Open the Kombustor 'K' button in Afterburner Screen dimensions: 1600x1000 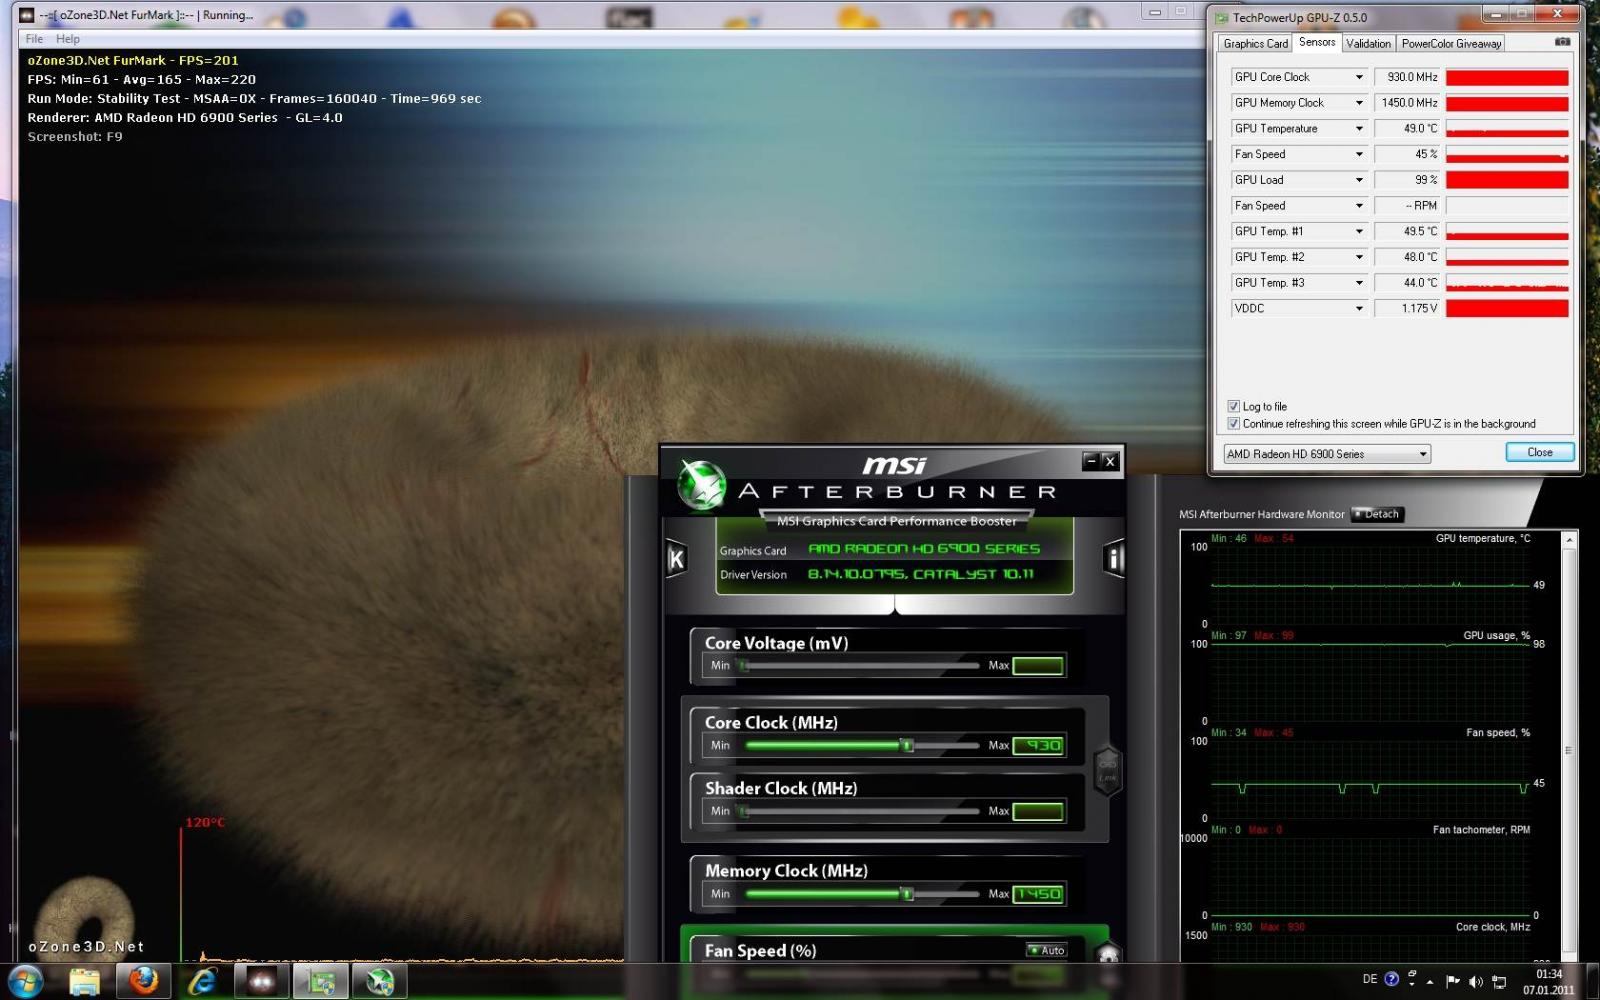pyautogui.click(x=676, y=559)
